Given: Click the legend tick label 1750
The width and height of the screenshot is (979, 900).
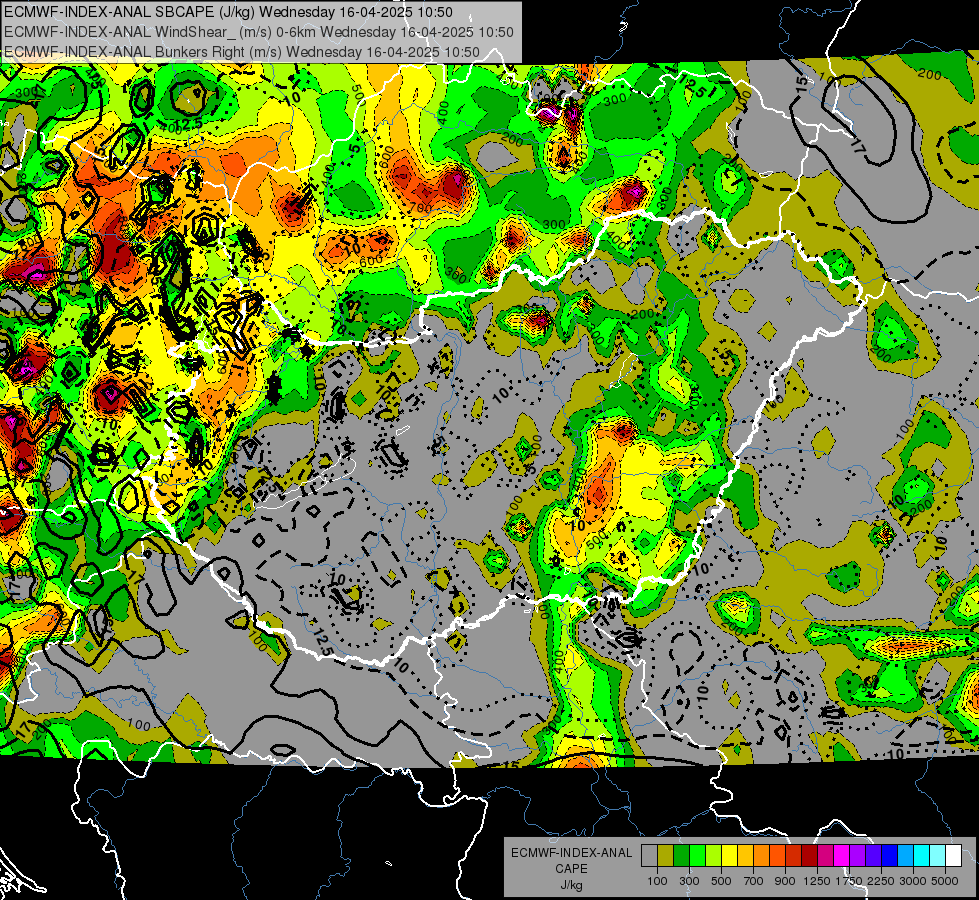Looking at the screenshot, I should point(849,881).
